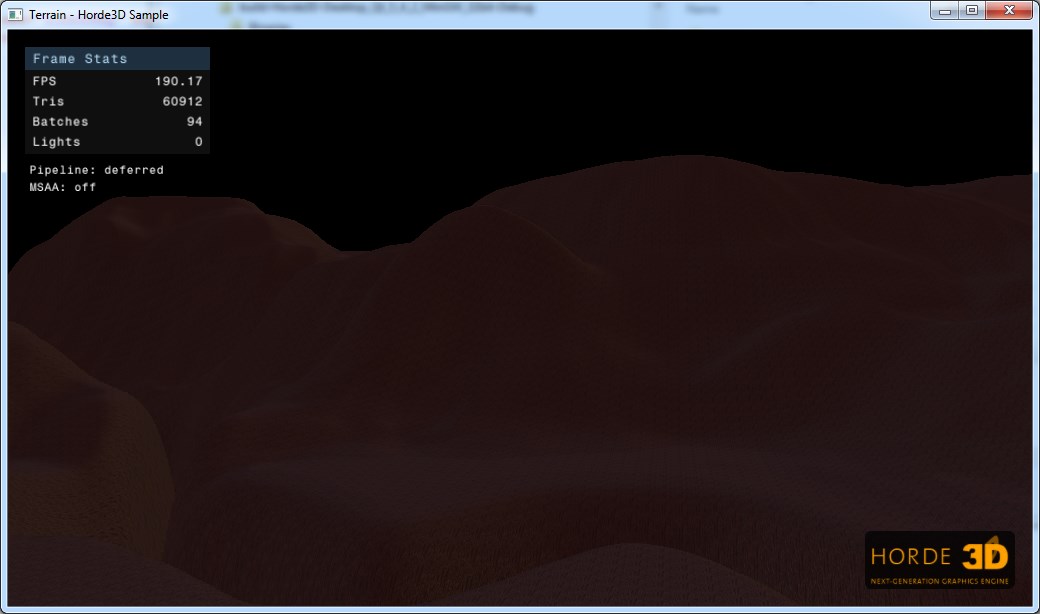Minimize the Terrain Horde3D Sample window
Viewport: 1040px width, 614px height.
coord(945,11)
